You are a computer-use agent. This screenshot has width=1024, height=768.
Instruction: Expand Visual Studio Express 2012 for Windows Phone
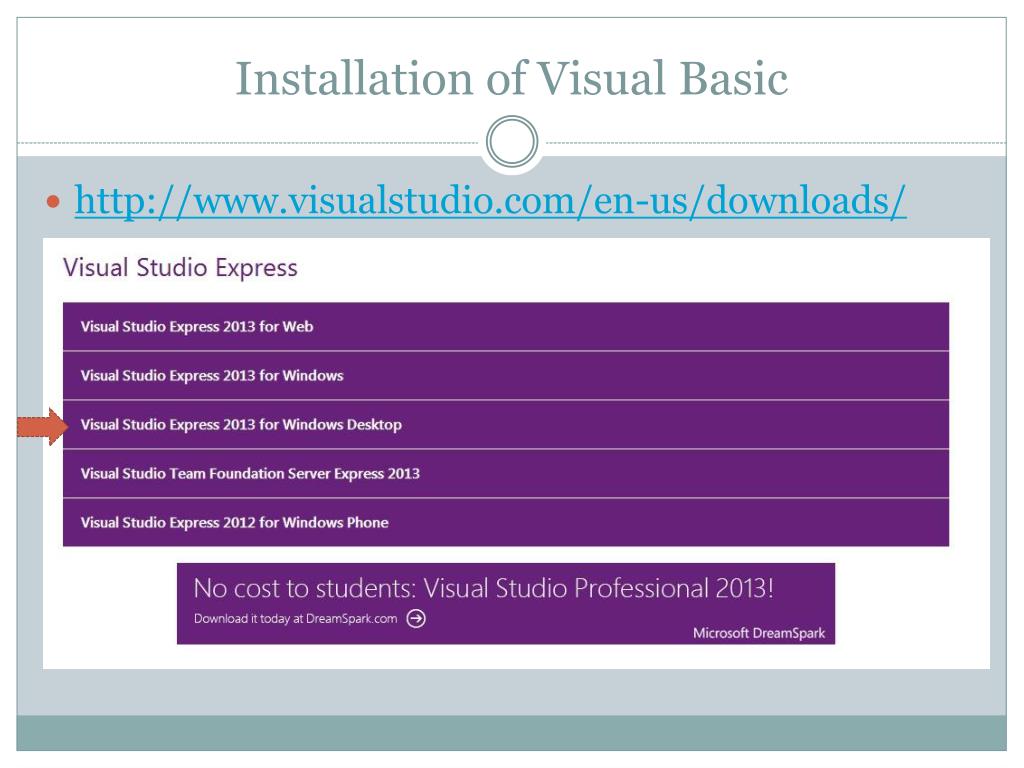[x=505, y=522]
